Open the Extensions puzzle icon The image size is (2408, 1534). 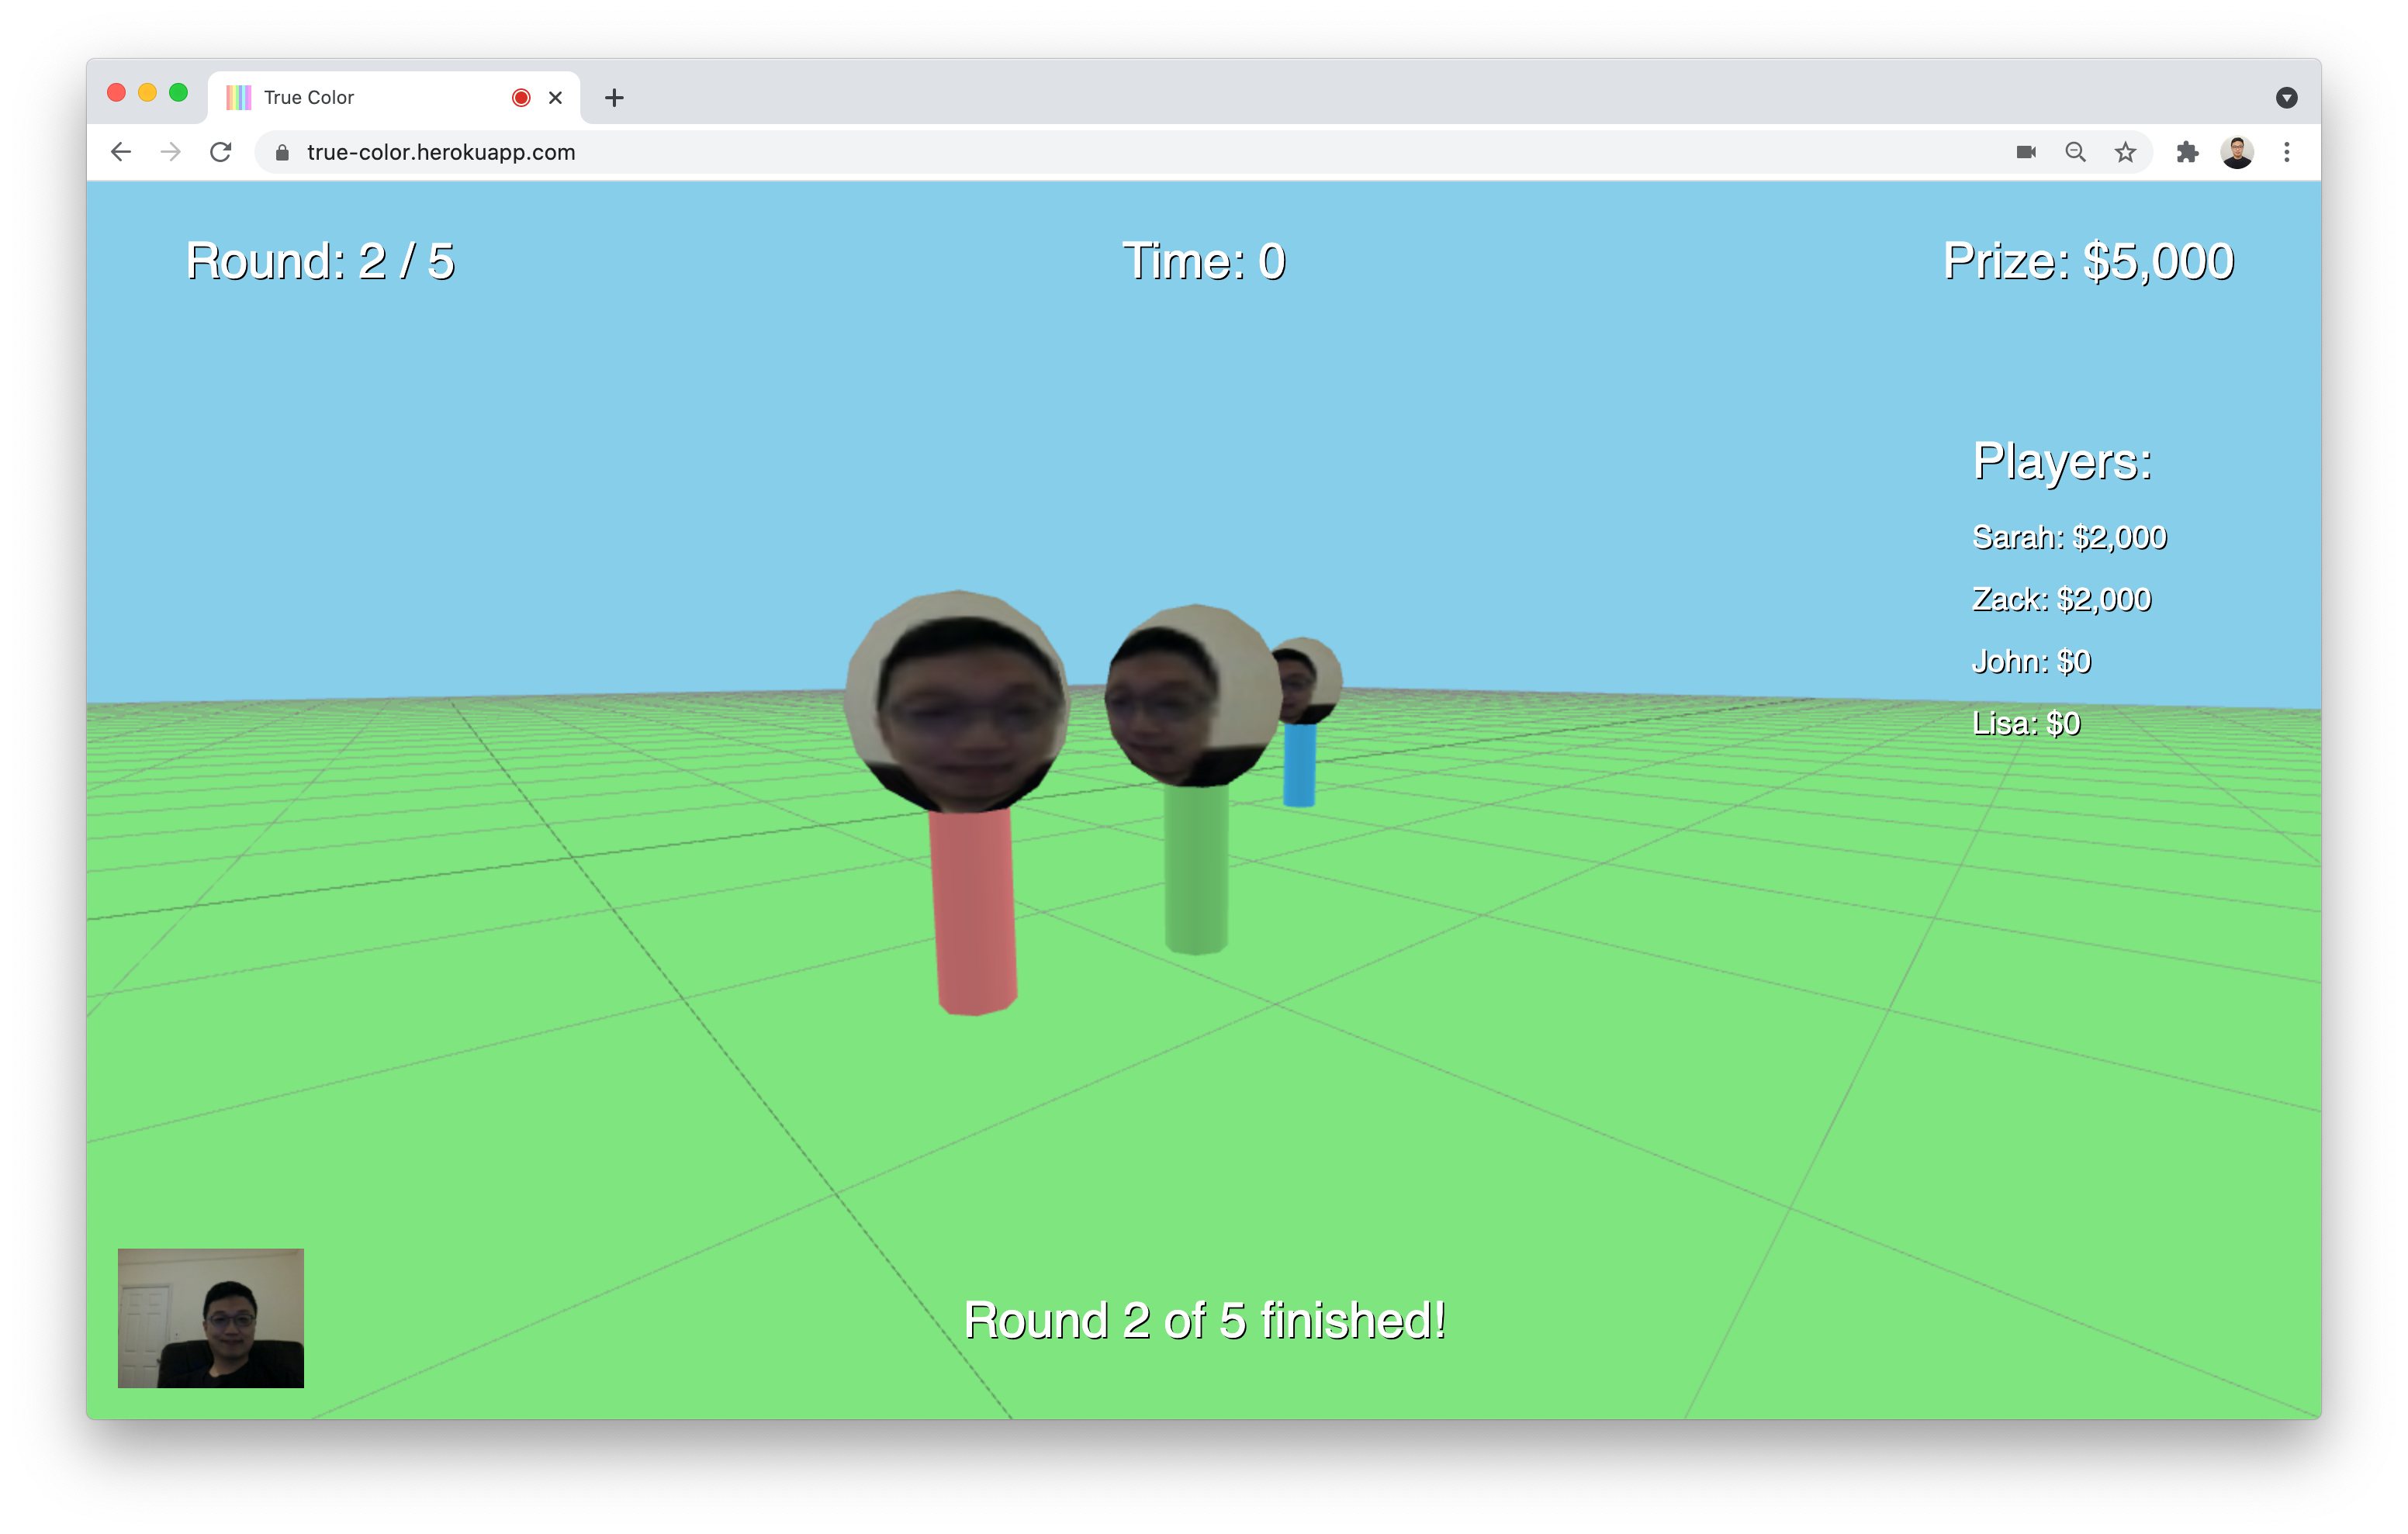coord(2187,152)
